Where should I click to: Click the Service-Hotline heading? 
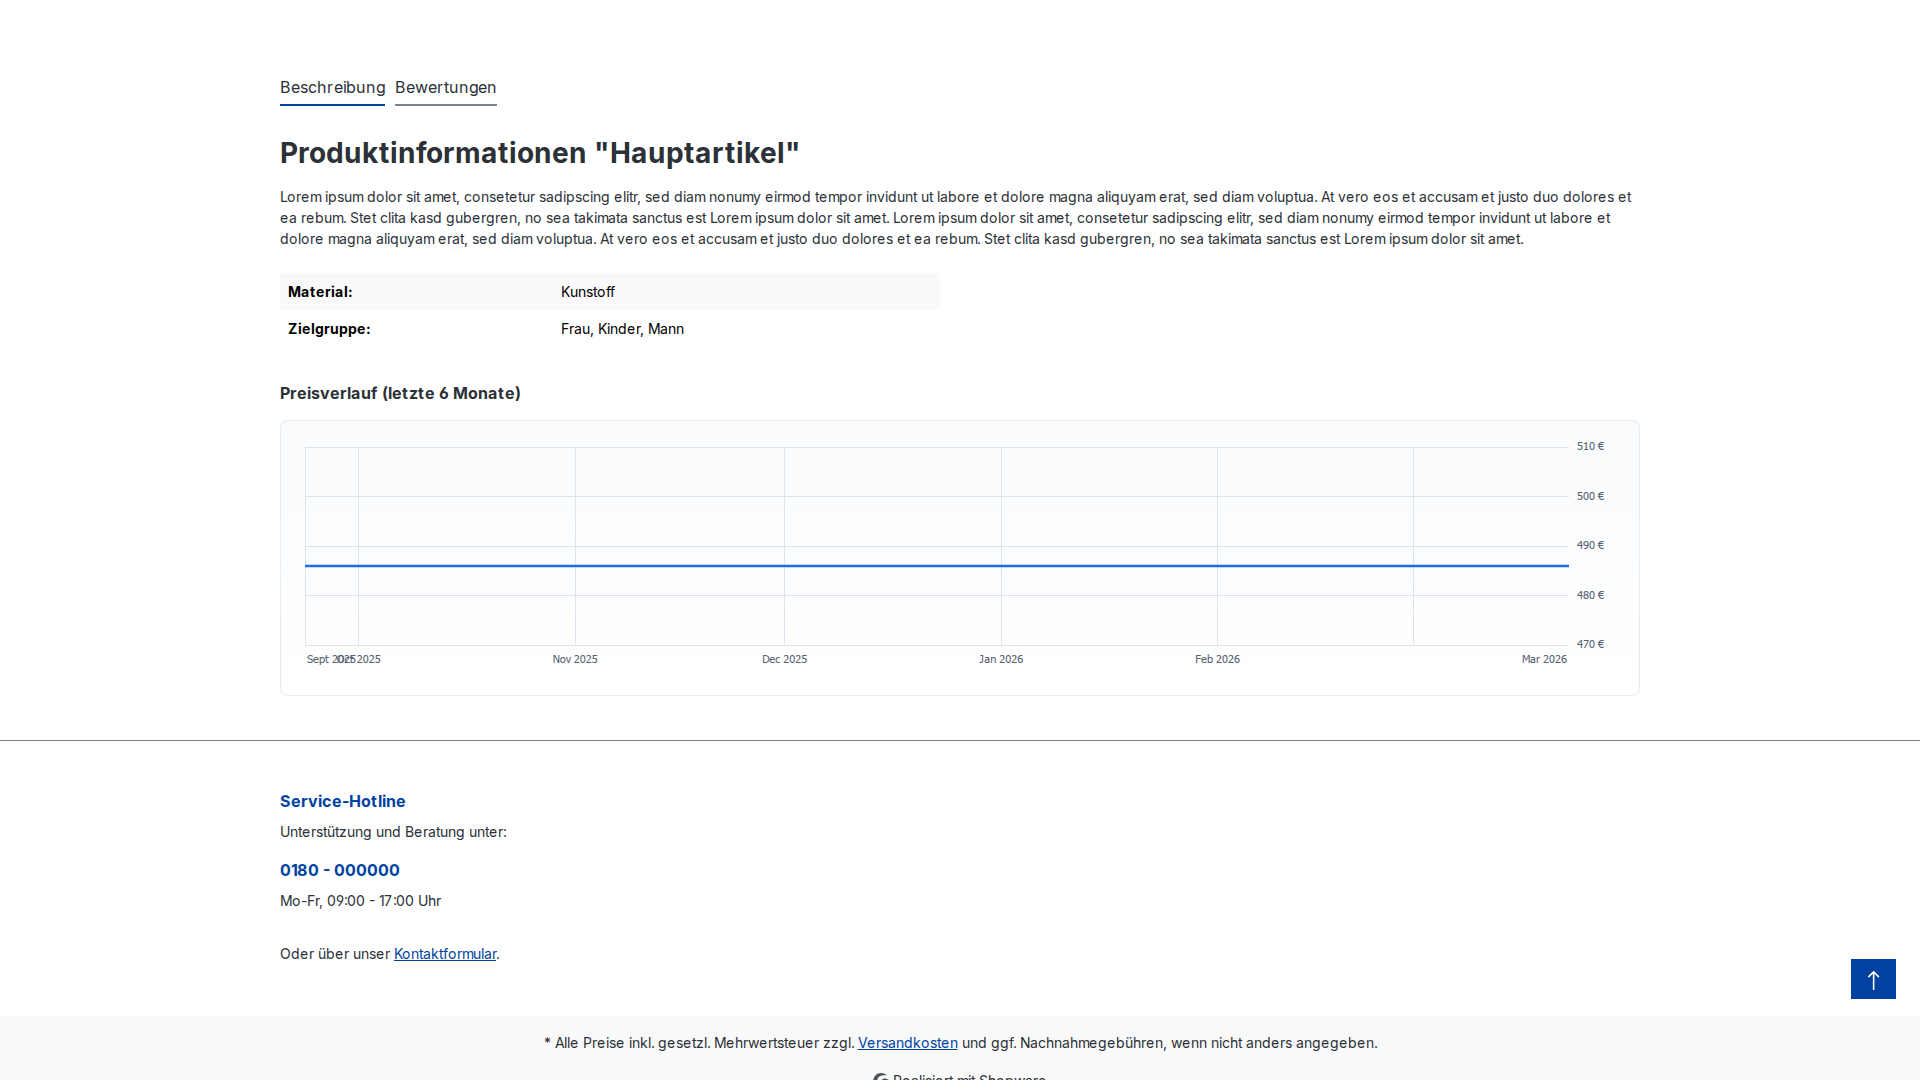pyautogui.click(x=343, y=801)
